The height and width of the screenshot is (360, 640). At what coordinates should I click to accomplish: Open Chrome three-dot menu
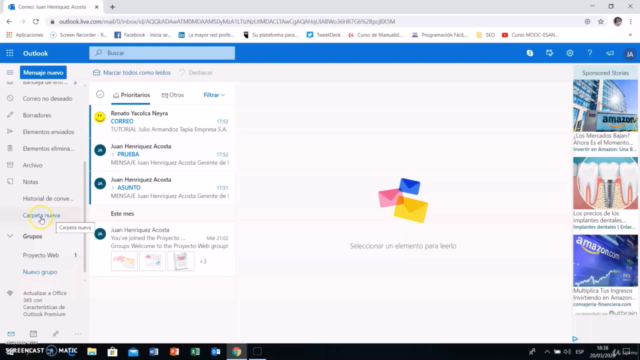631,22
